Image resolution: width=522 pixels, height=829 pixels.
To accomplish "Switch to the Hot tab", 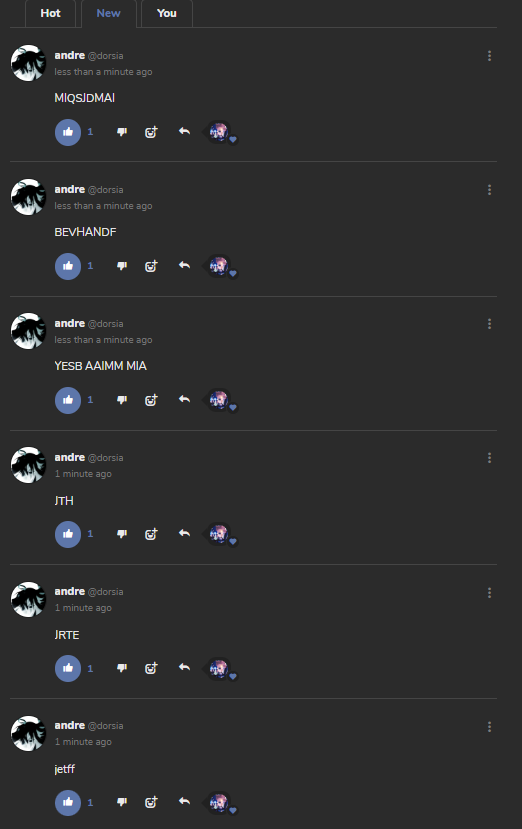I will coord(50,13).
